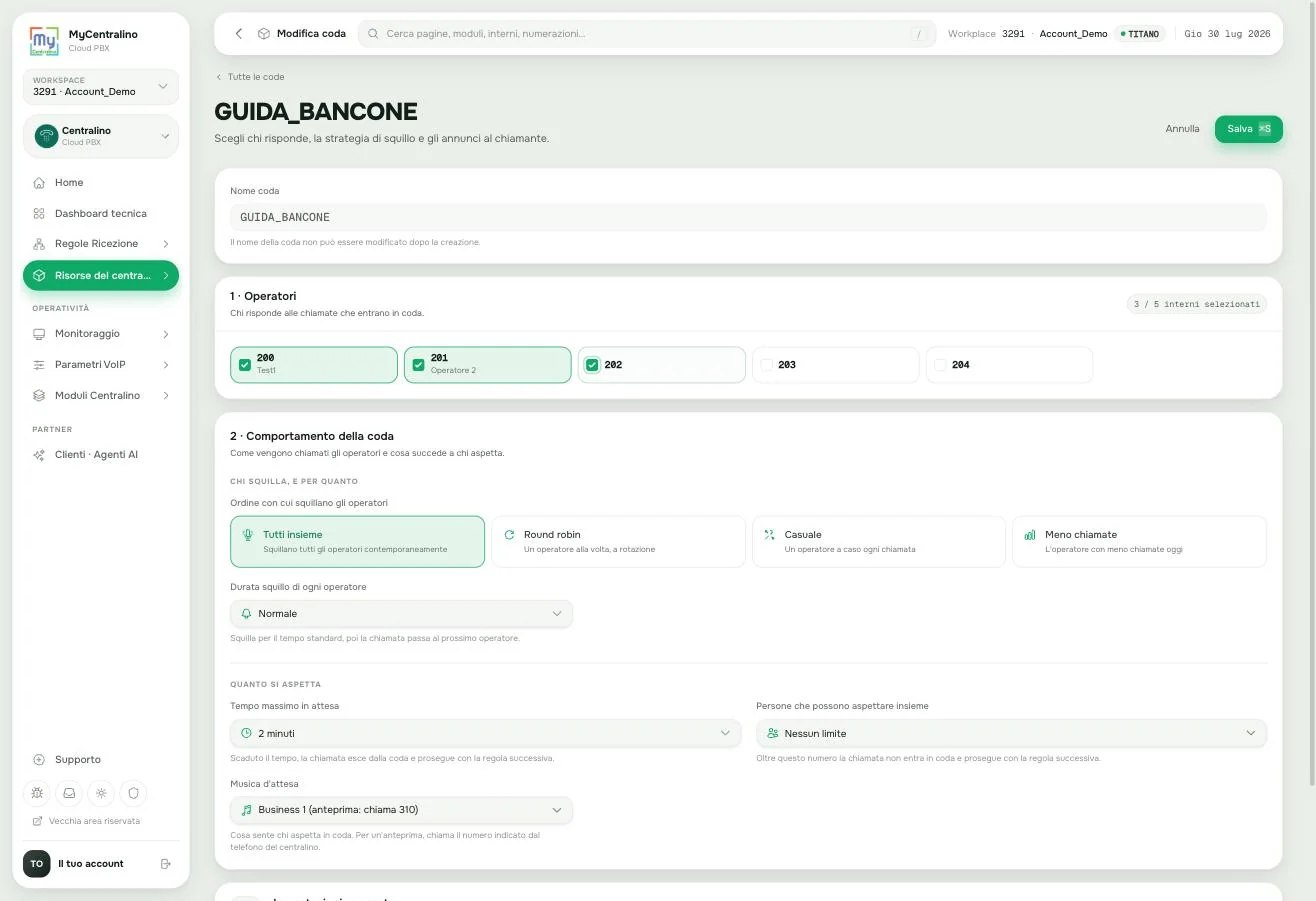
Task: Click the Moduli Centralino layers icon
Action: [x=39, y=396]
